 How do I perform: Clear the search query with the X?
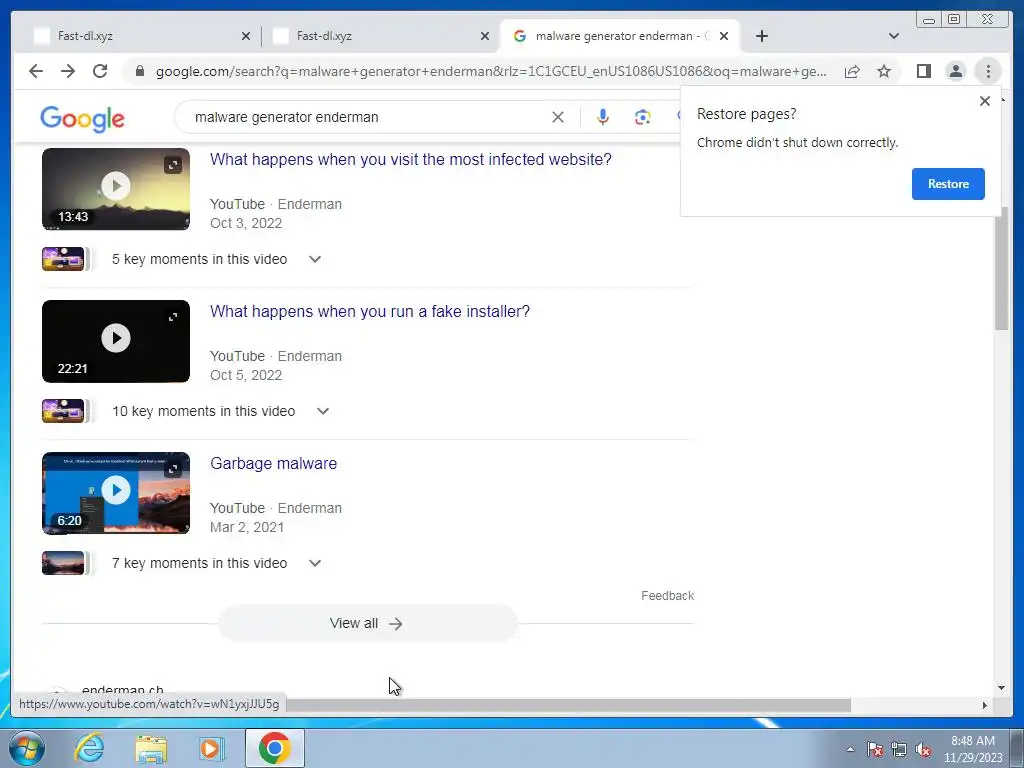[x=558, y=117]
